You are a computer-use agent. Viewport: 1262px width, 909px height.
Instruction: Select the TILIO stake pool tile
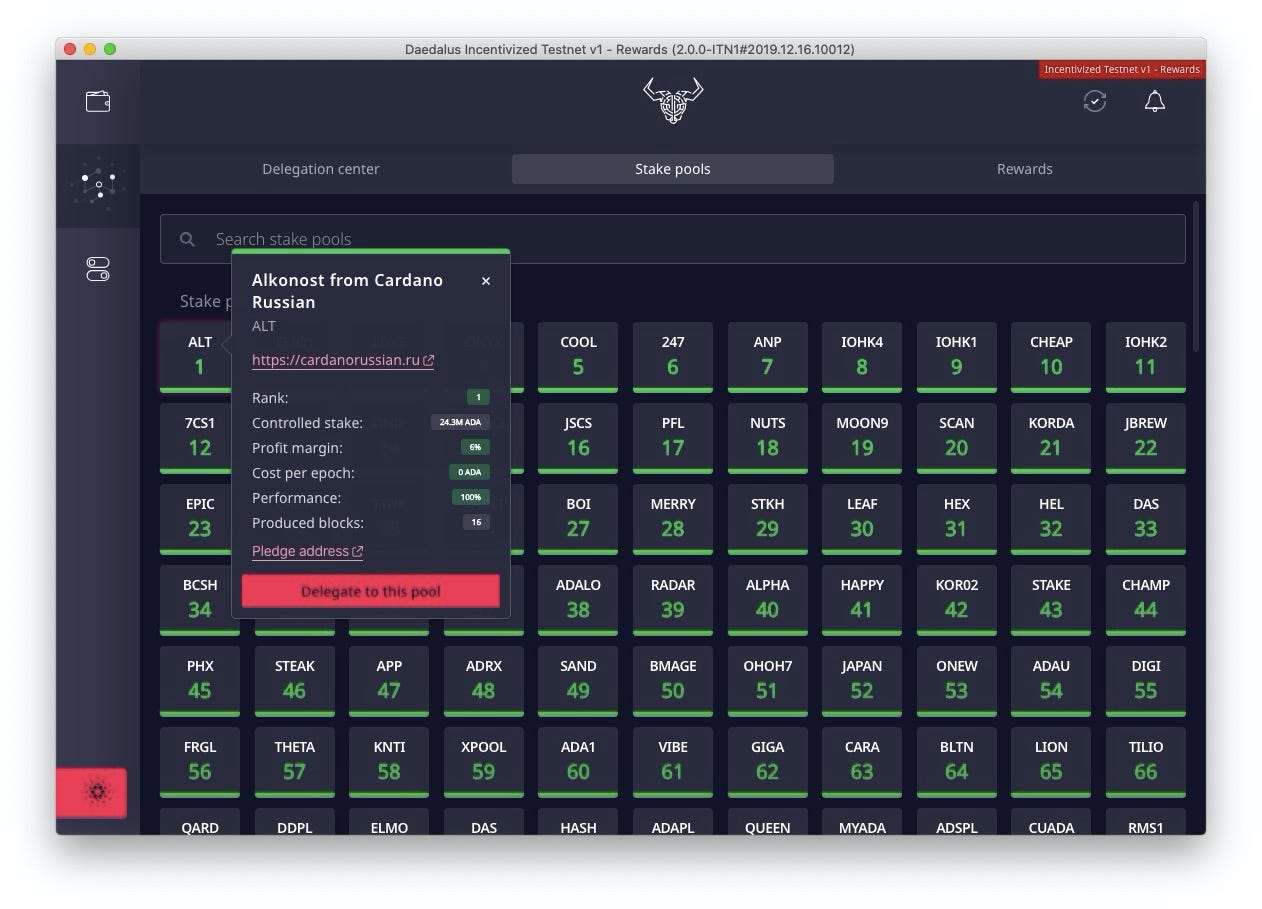coord(1146,762)
